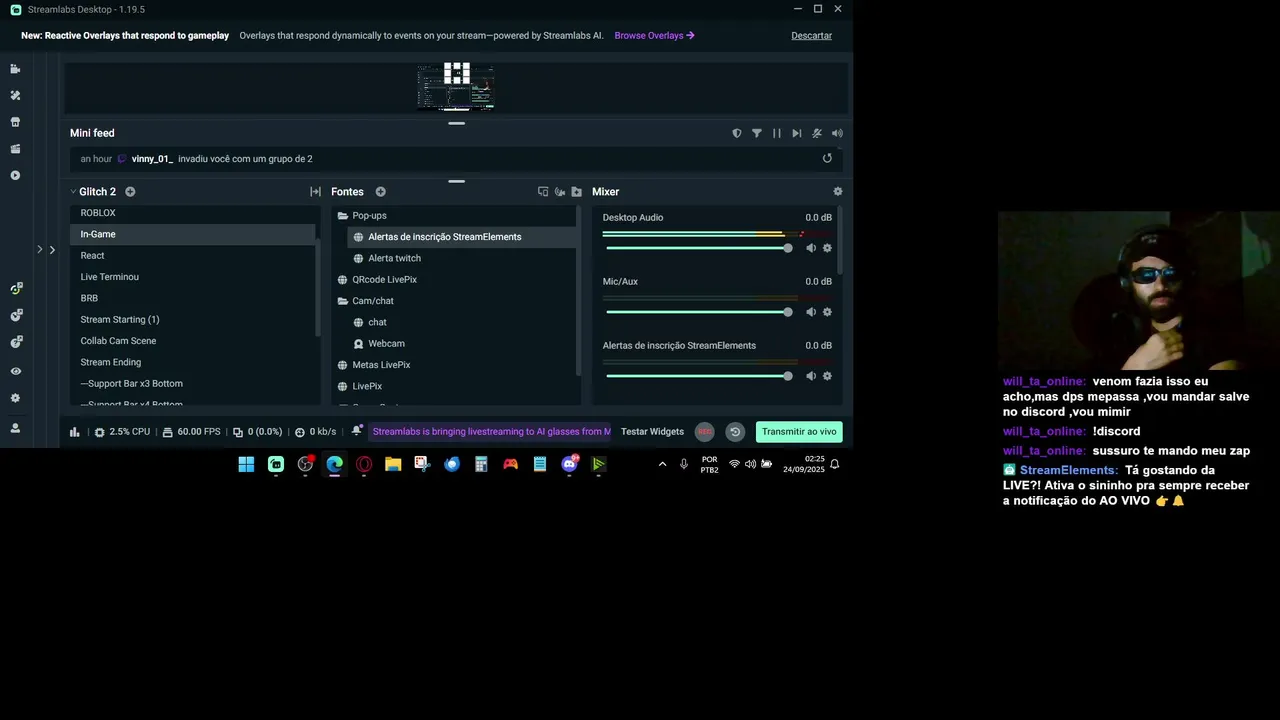Select the Collab Cam Scene
Image resolution: width=1280 pixels, height=720 pixels.
(x=193, y=341)
